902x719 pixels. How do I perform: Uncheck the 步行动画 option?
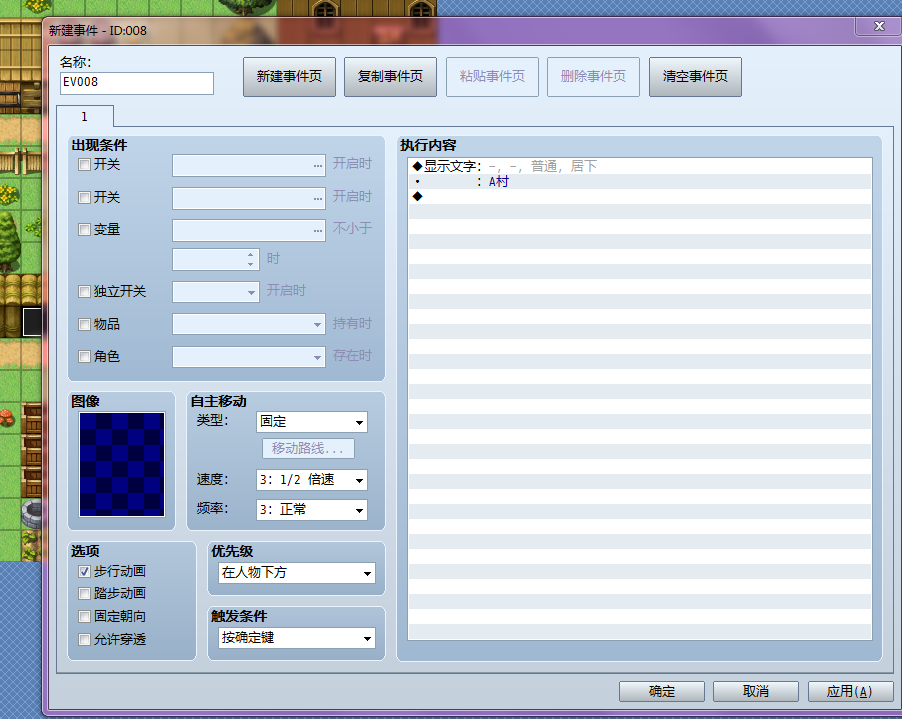tap(84, 571)
